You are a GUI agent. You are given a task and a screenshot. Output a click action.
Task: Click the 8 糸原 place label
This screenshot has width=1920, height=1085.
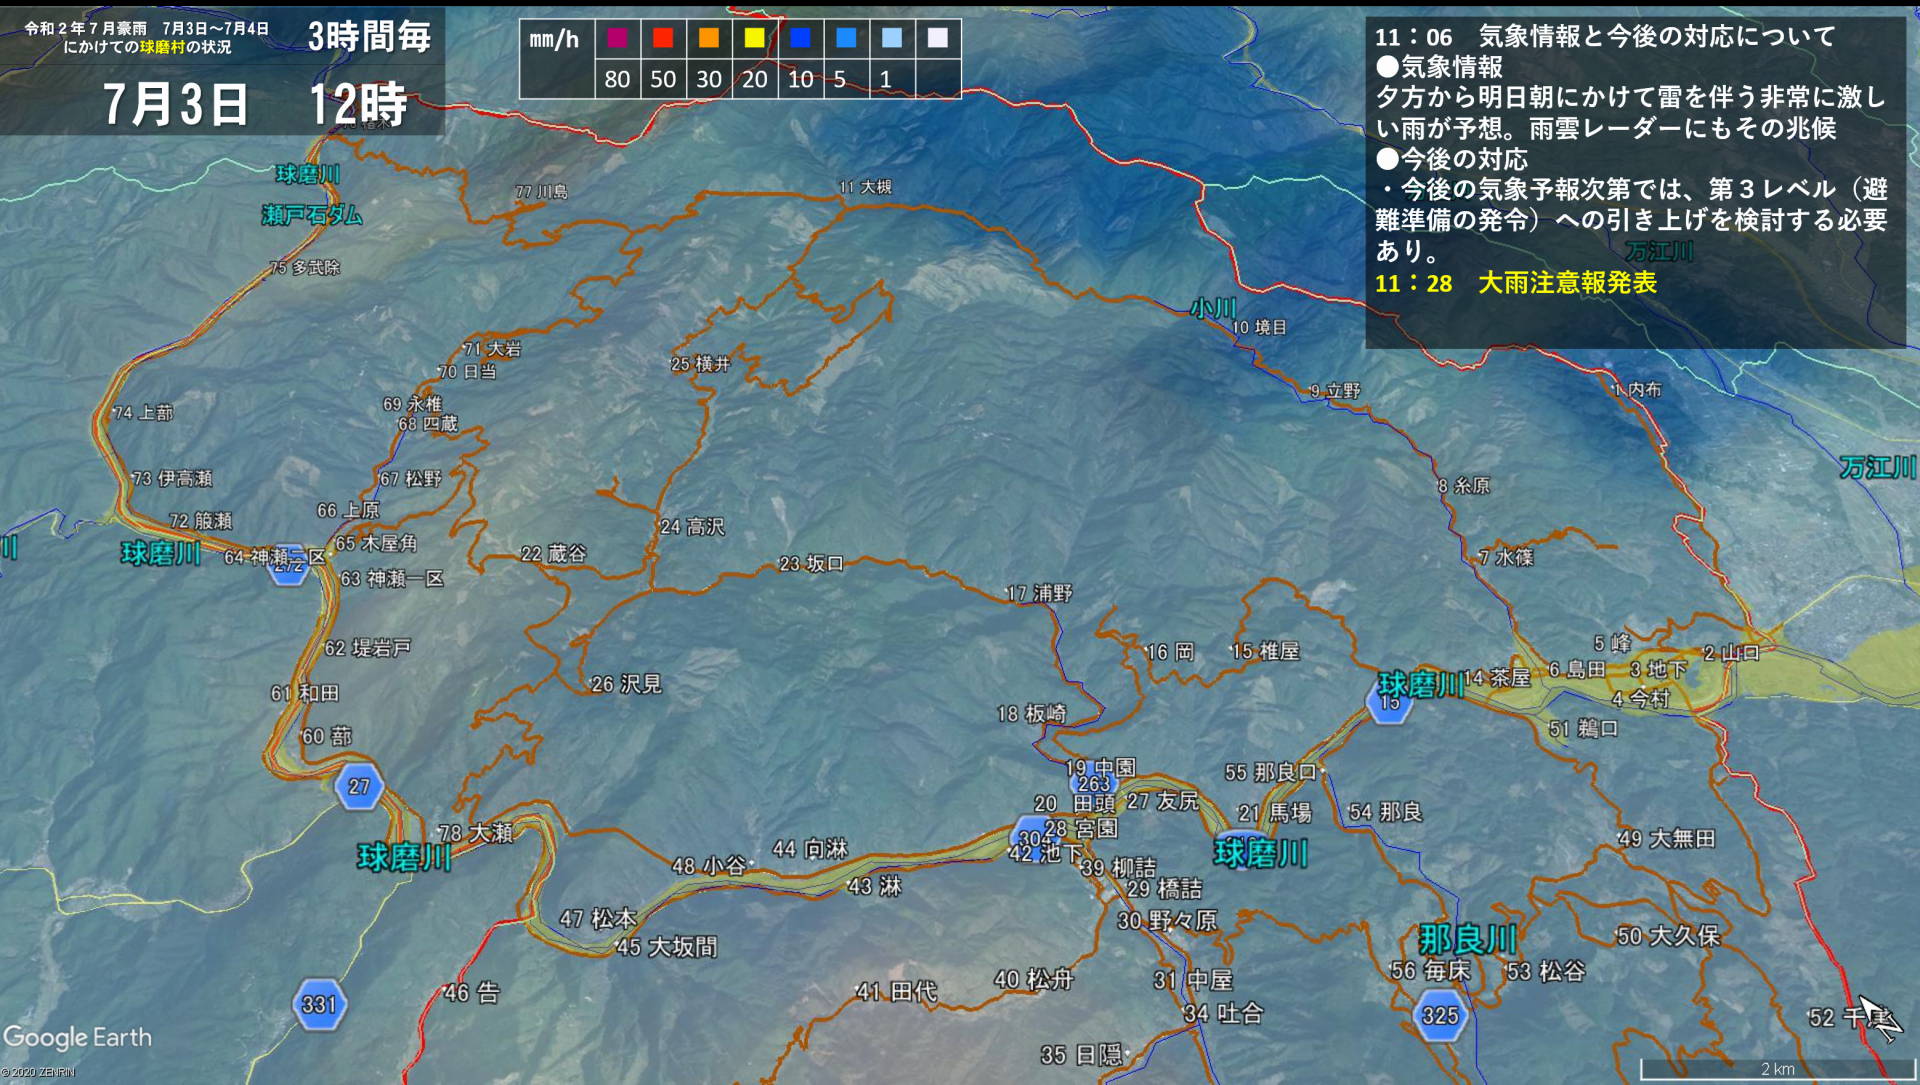(1464, 485)
